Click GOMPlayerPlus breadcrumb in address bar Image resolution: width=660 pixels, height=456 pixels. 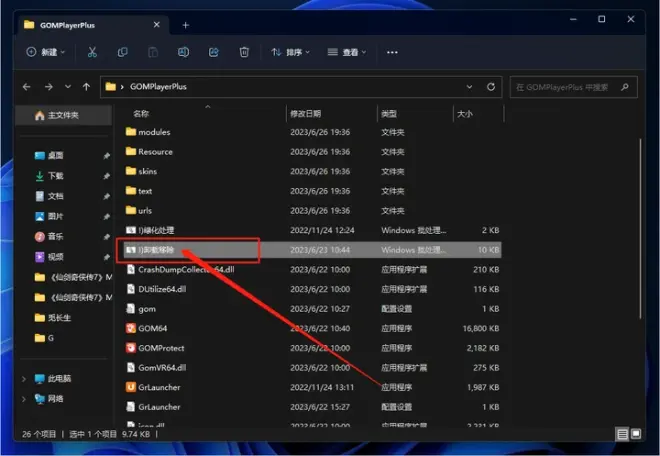coord(158,87)
